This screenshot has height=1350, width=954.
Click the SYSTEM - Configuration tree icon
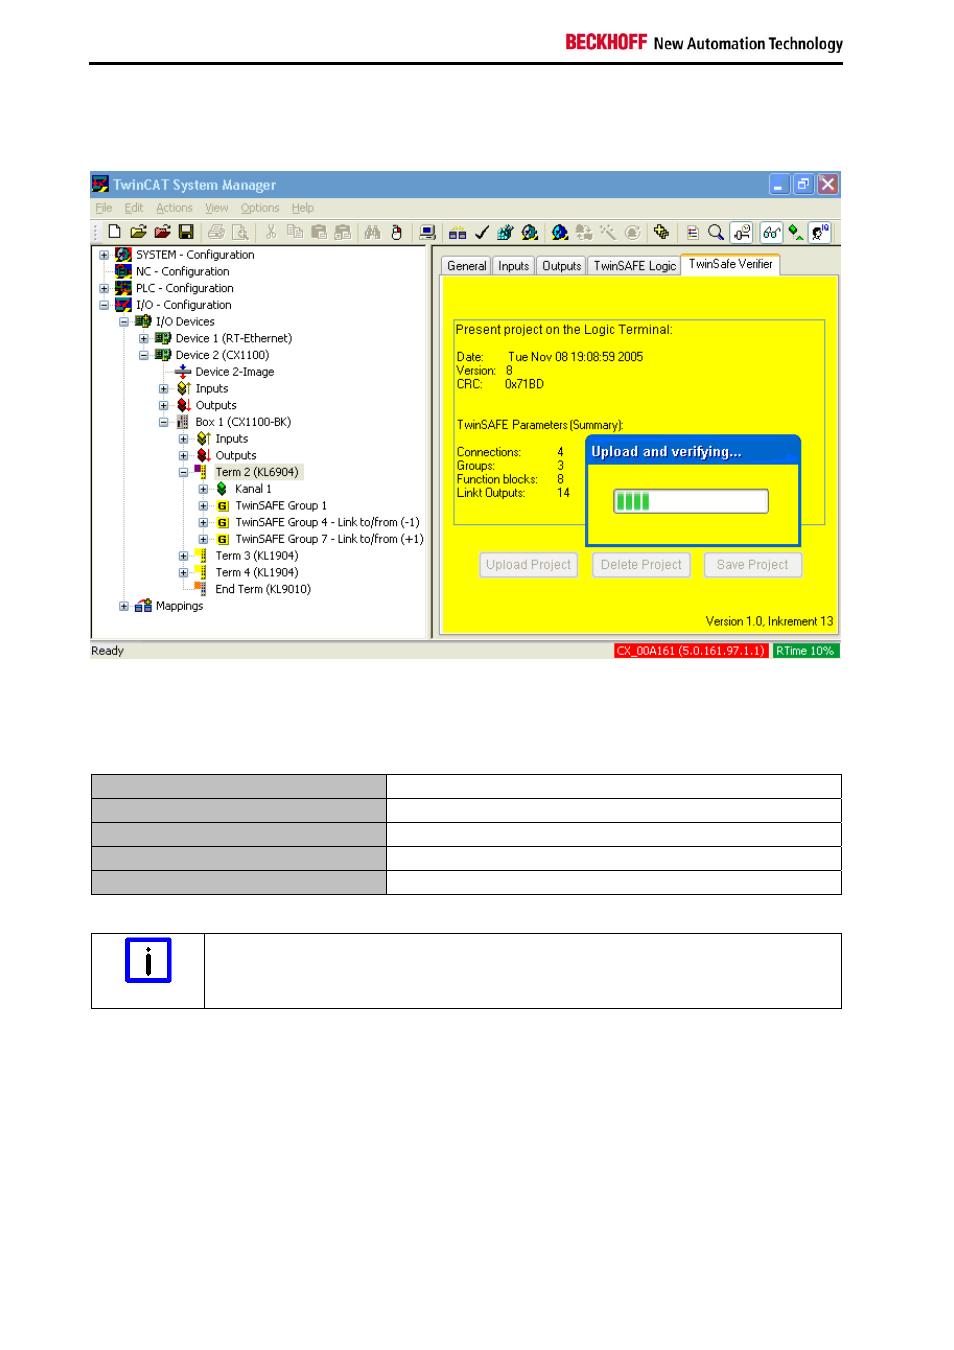coord(123,255)
